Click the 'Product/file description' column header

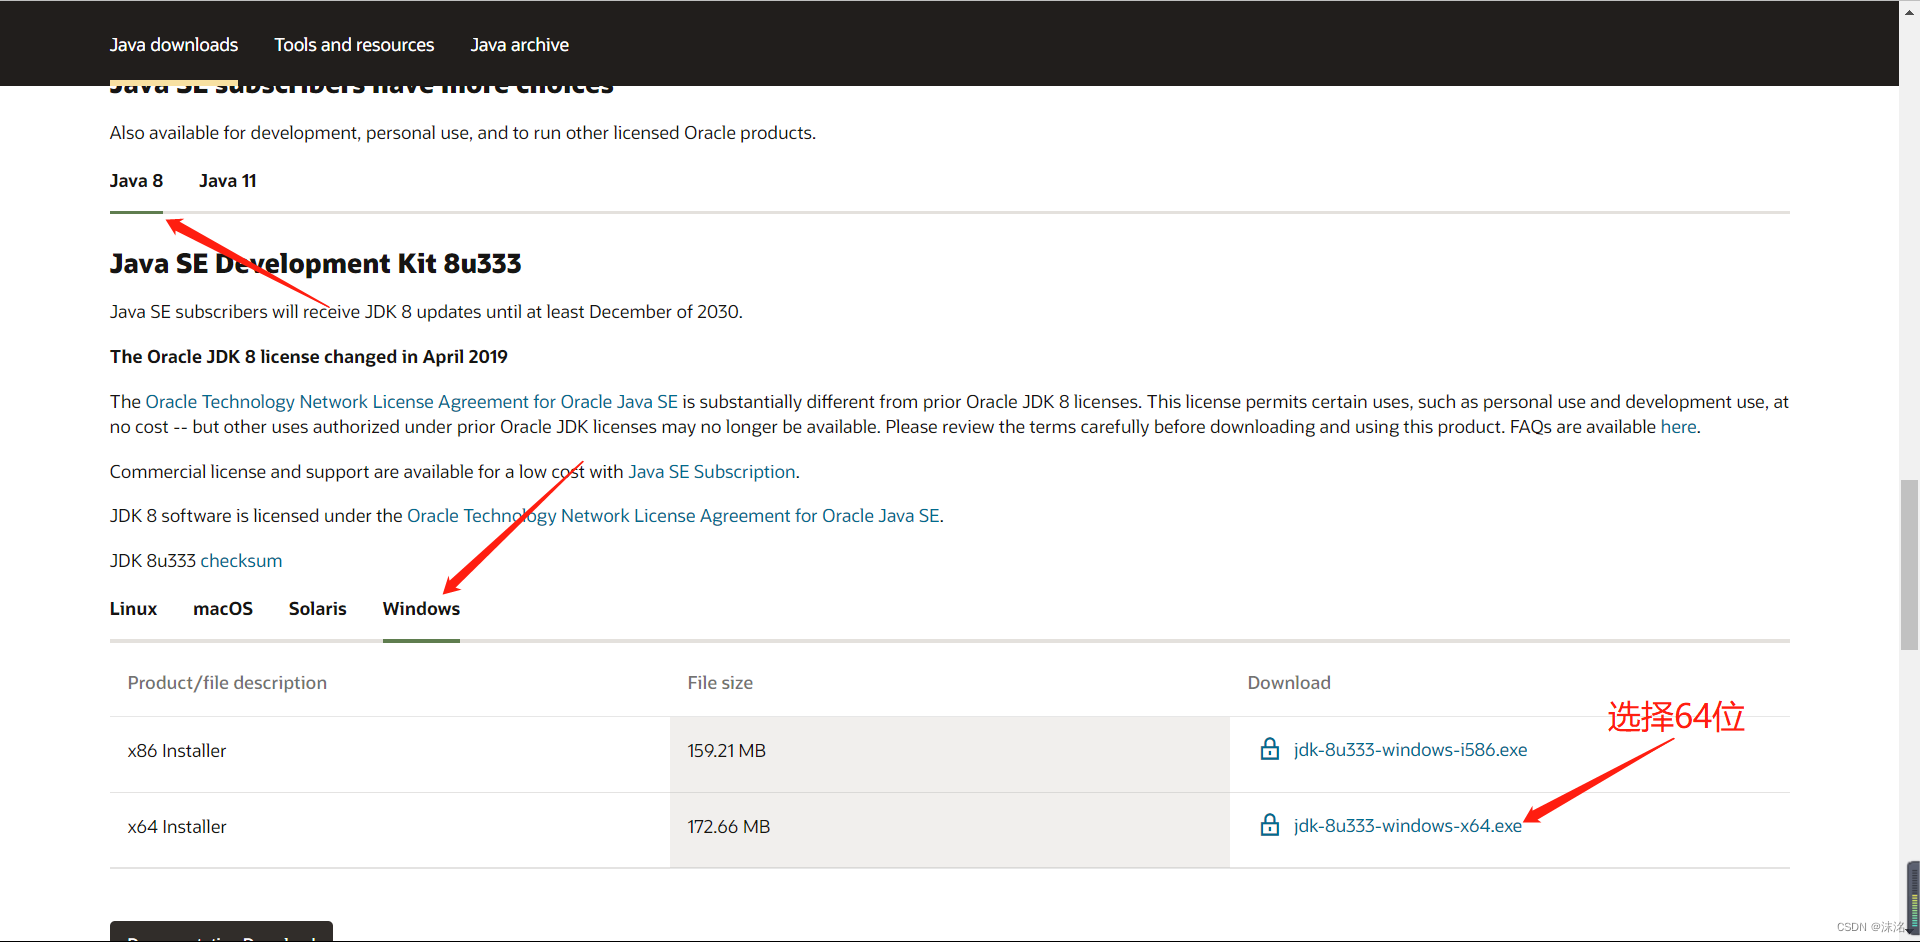[227, 683]
